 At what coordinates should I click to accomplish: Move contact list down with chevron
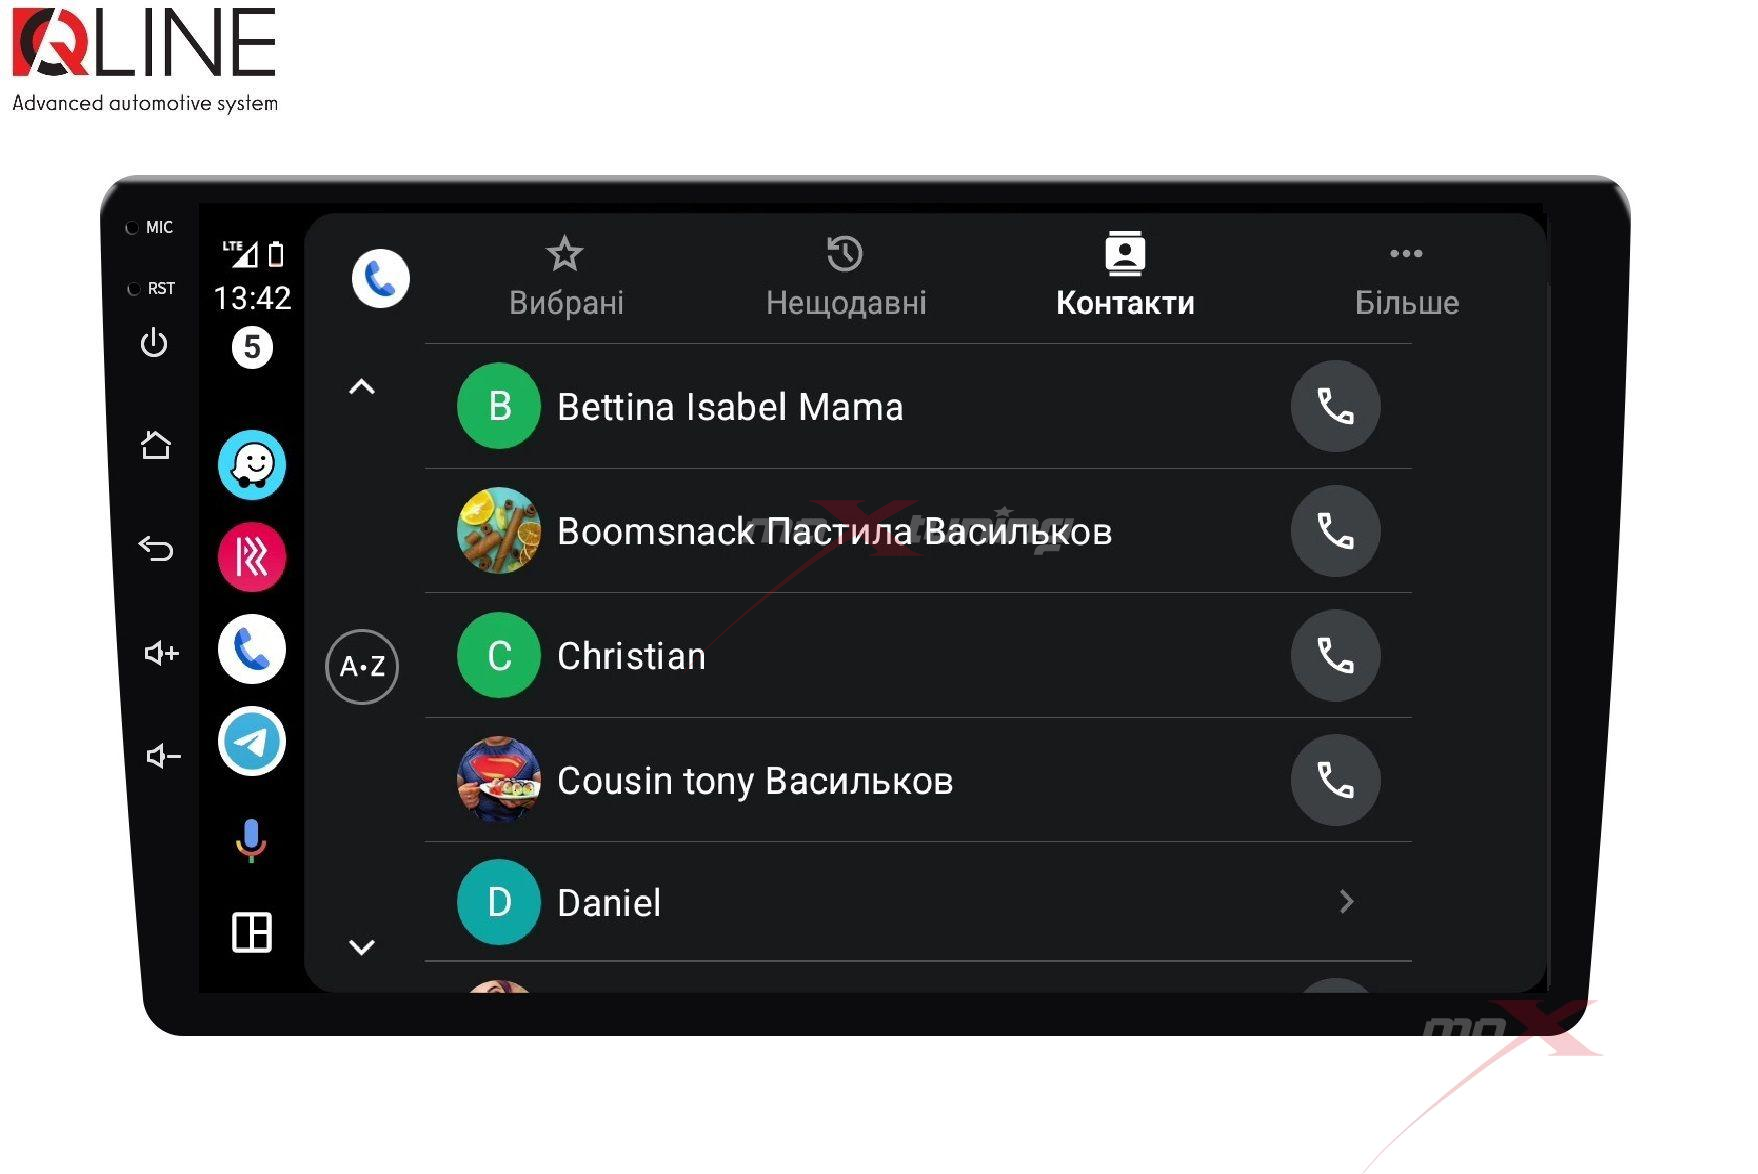click(x=362, y=946)
